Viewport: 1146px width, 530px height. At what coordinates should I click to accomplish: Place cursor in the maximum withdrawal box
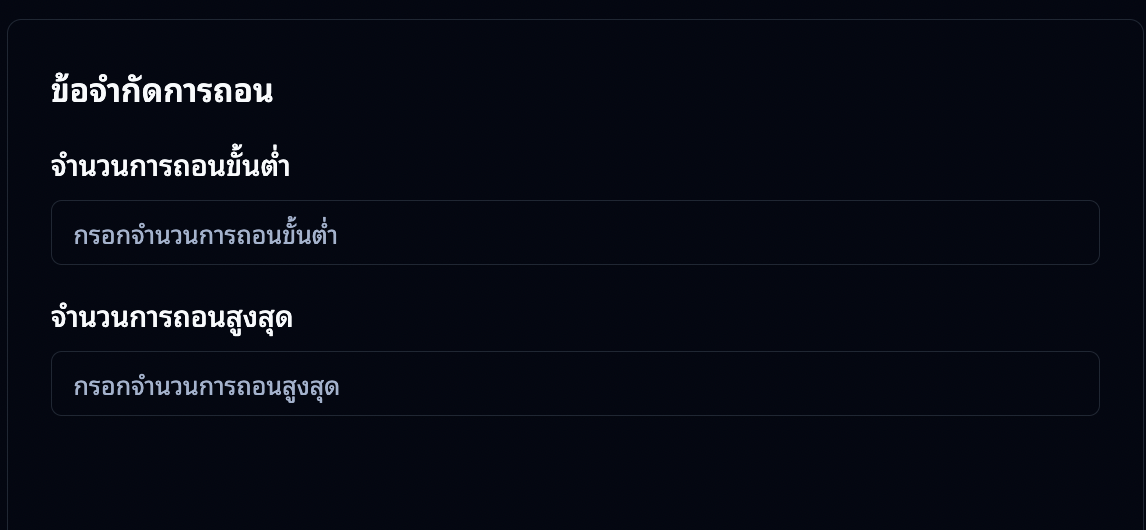point(575,384)
